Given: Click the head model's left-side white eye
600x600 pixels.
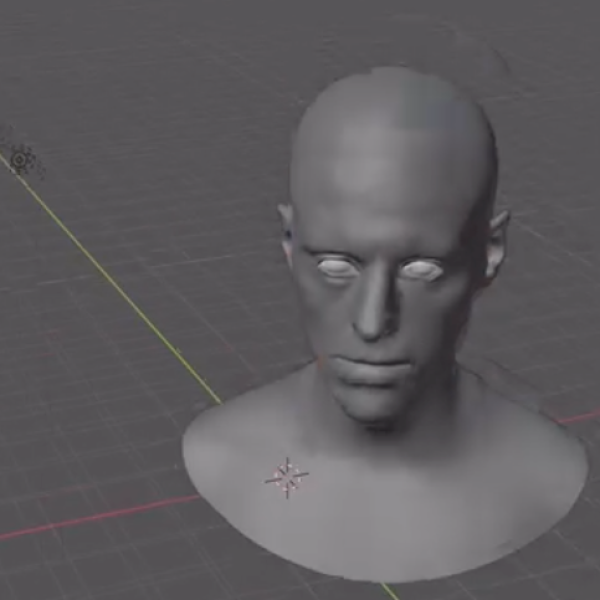Looking at the screenshot, I should 338,267.
